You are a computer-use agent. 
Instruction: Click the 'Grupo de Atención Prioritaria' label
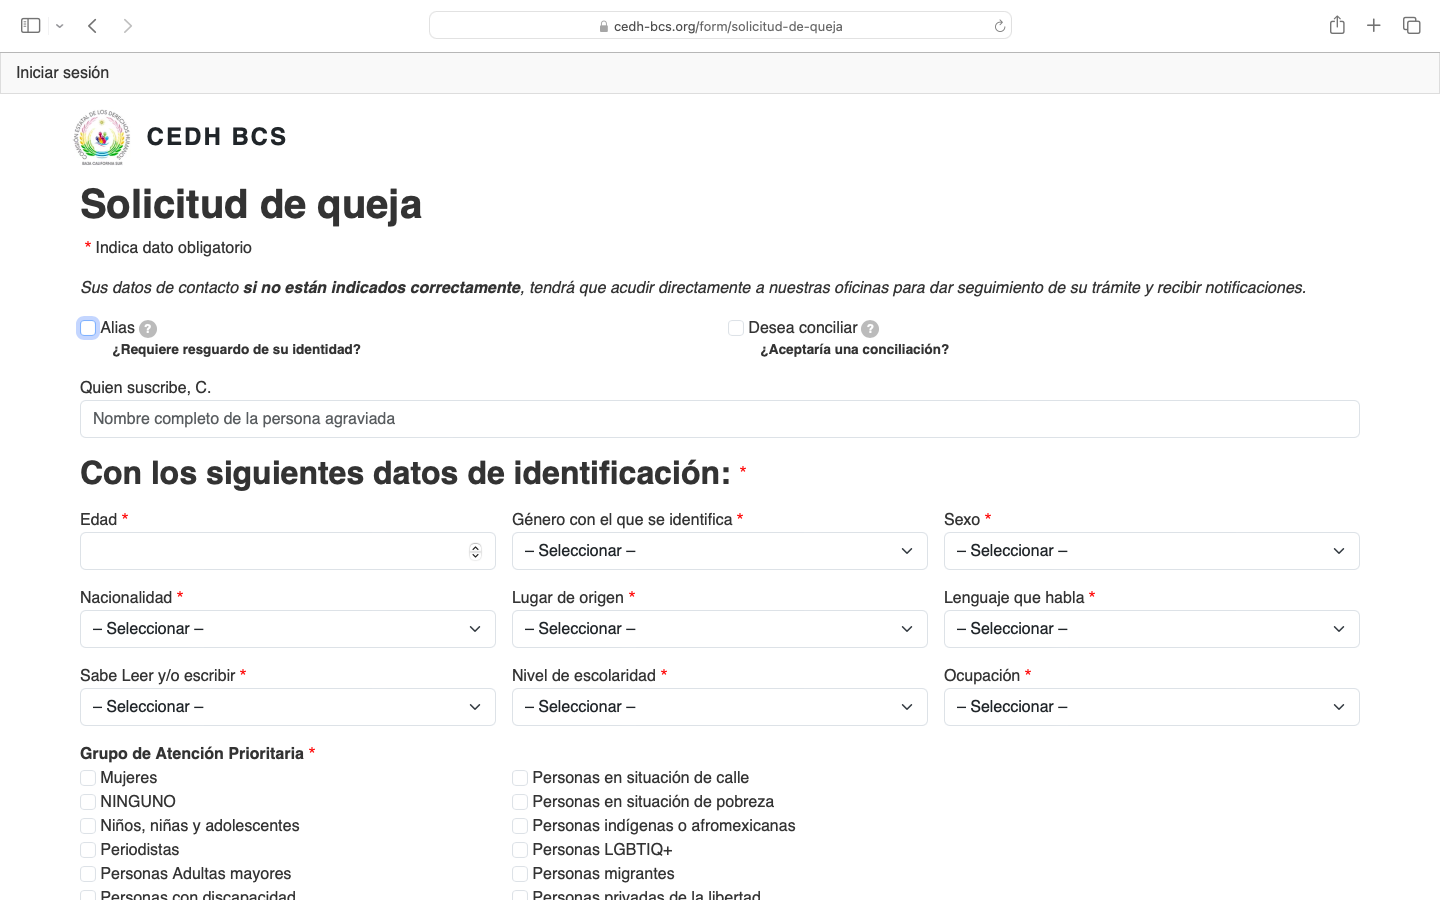tap(192, 753)
